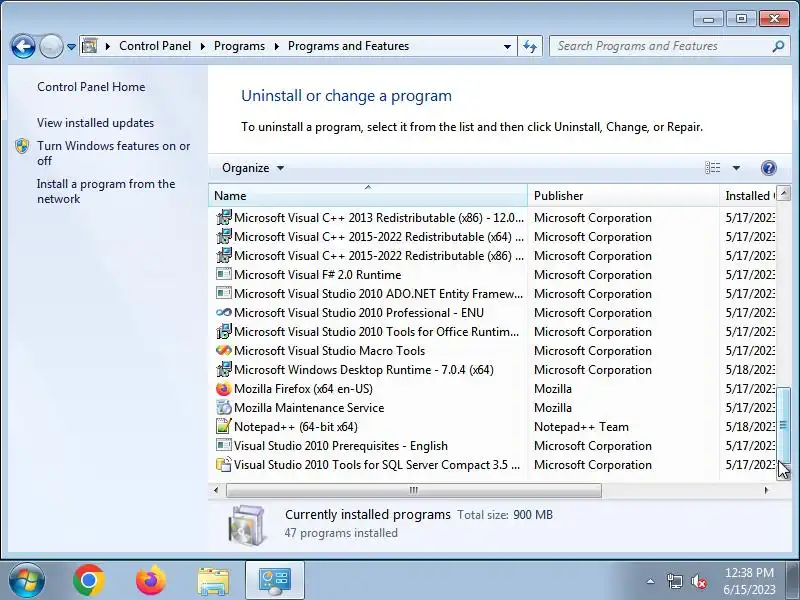
Task: Go to the Programs breadcrumb
Action: point(239,46)
